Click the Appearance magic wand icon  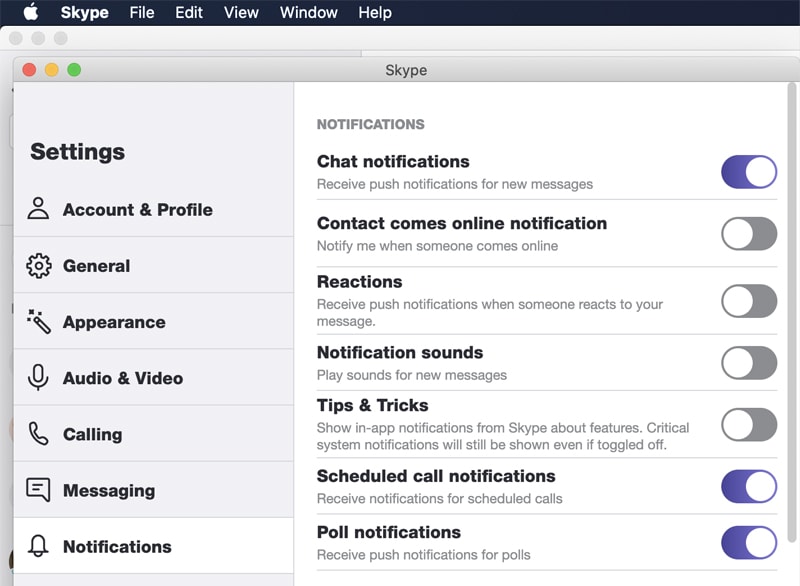[38, 322]
